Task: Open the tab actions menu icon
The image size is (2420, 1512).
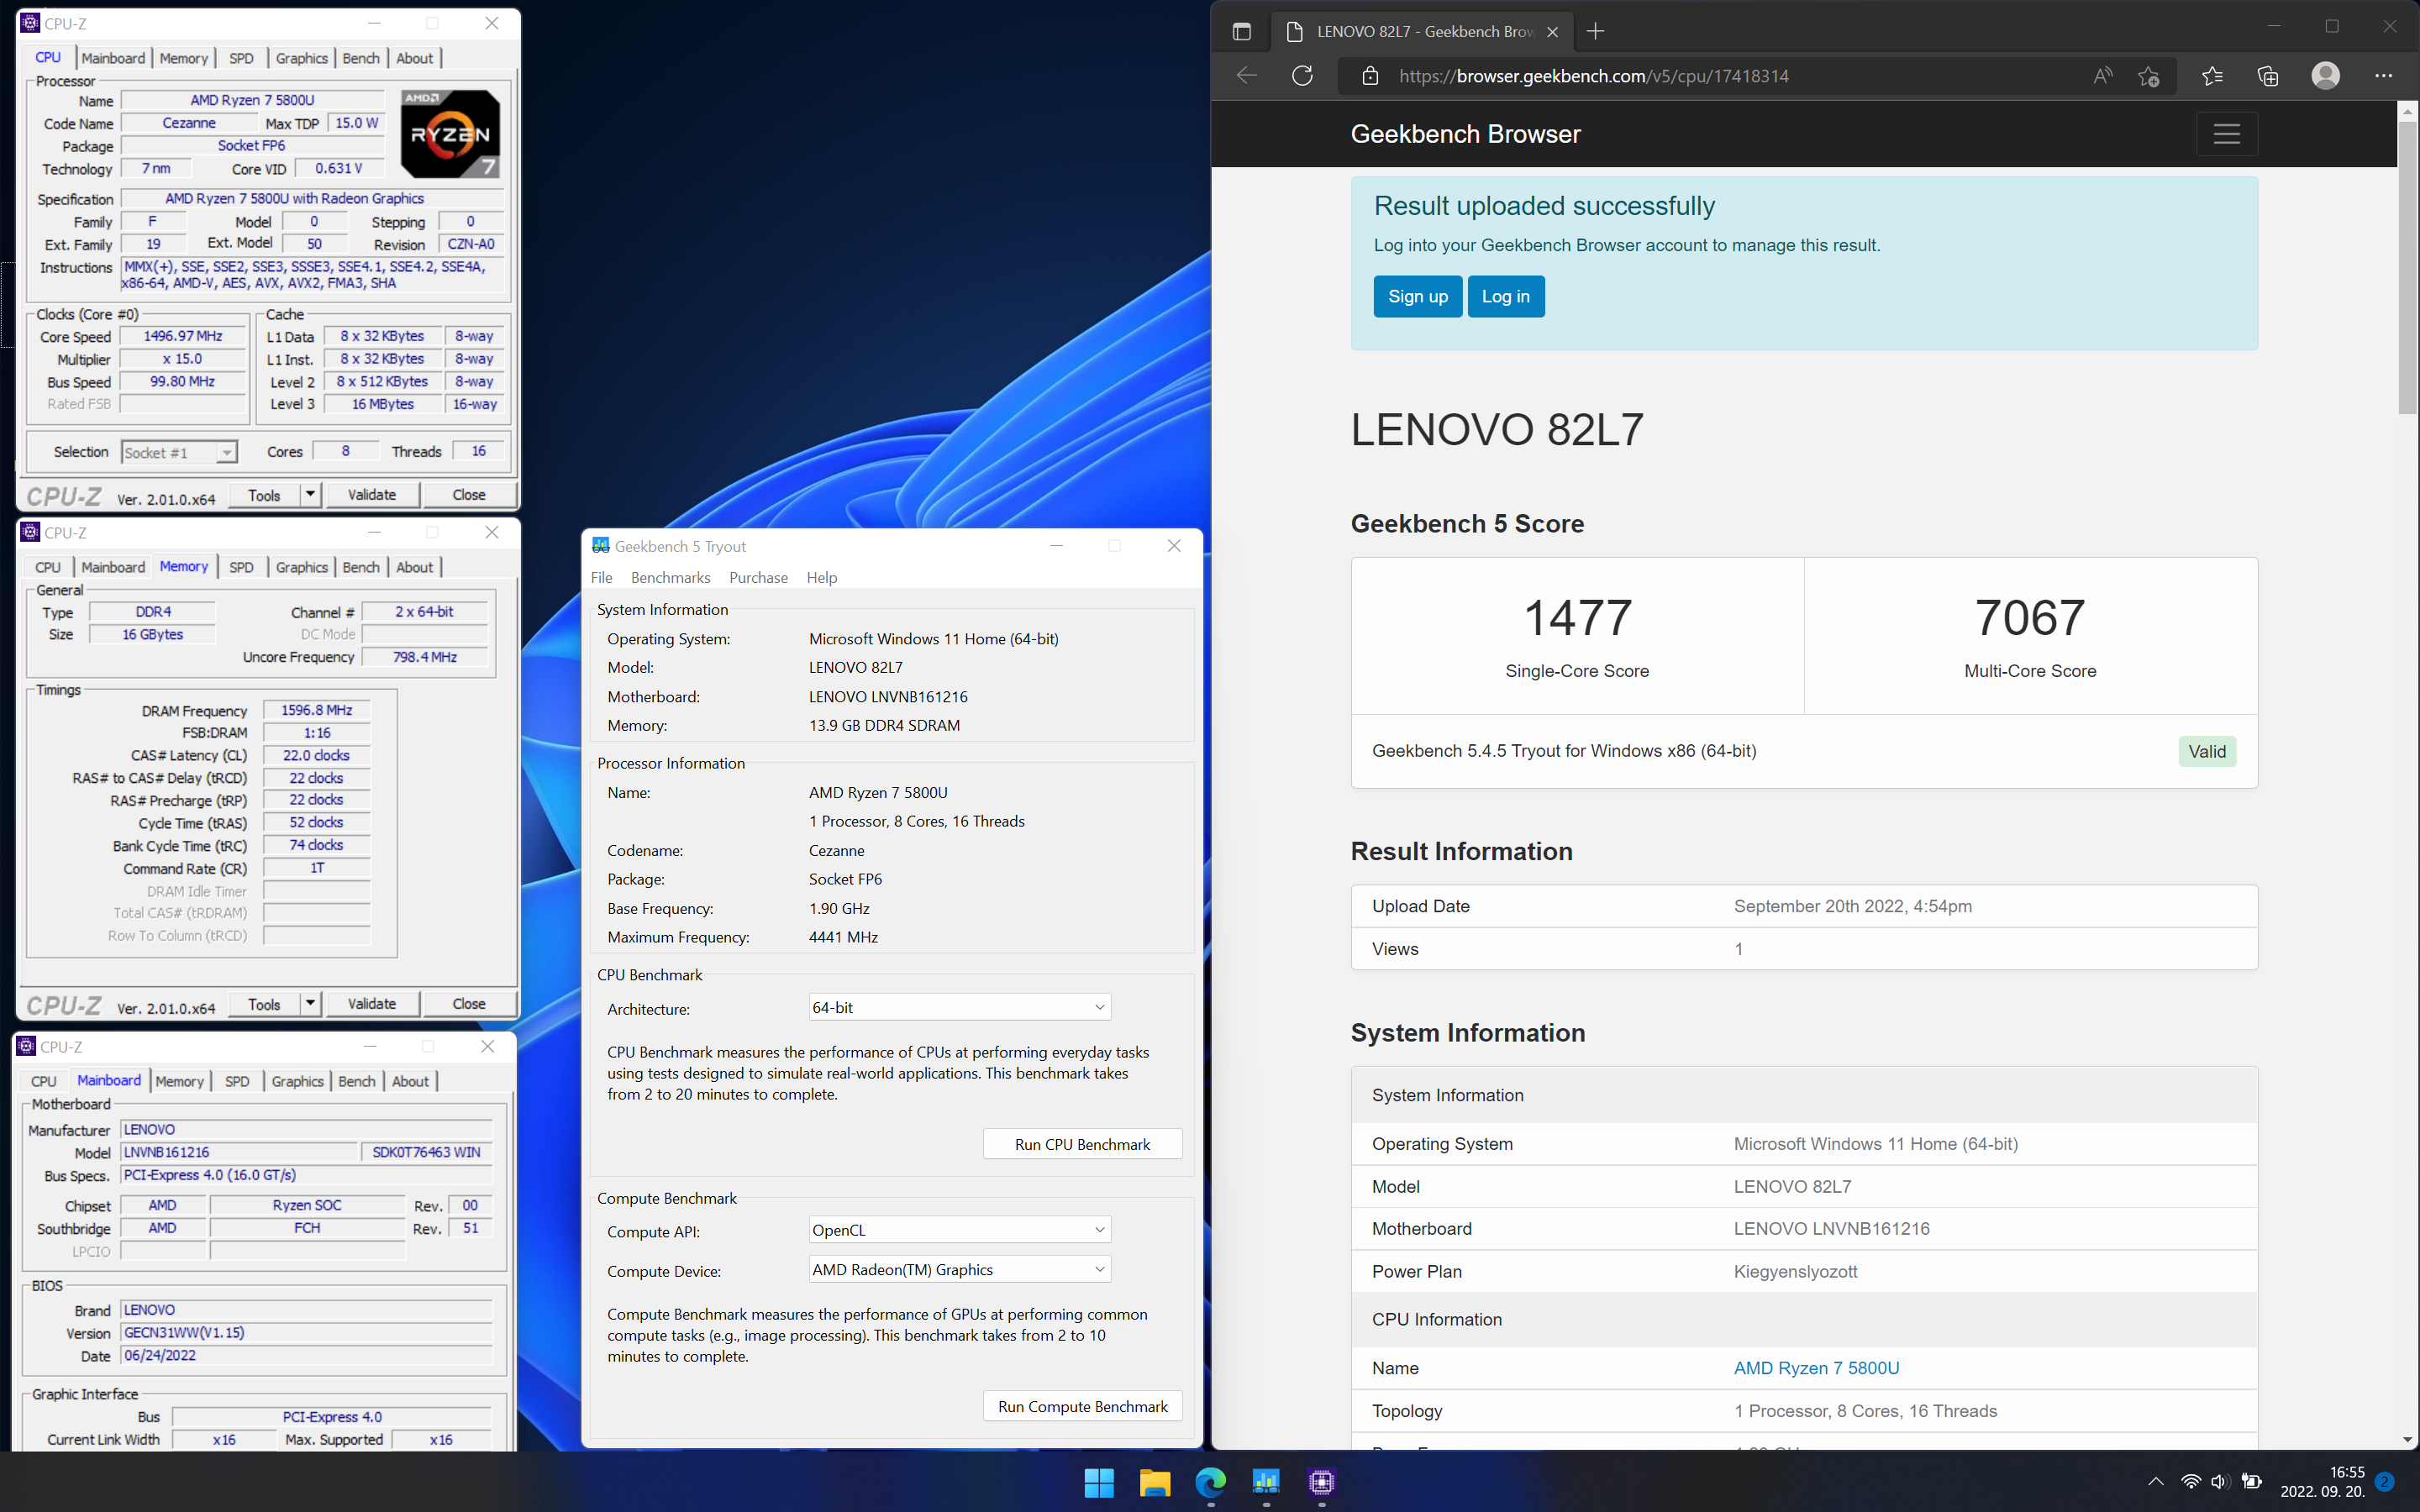Action: 1242,32
